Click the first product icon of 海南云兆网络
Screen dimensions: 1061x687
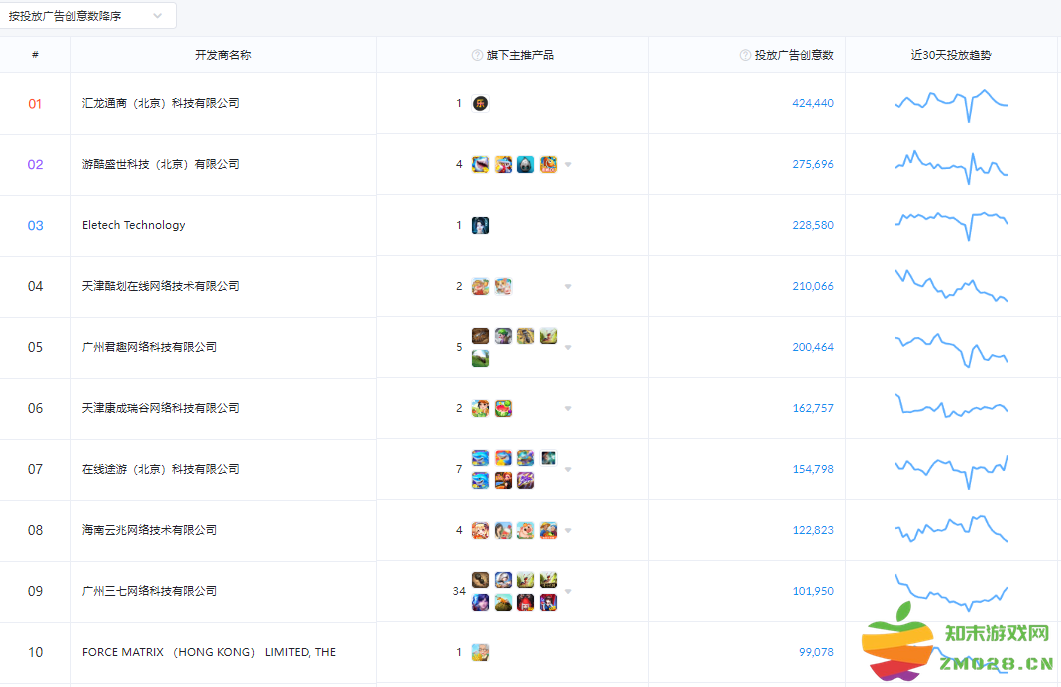pos(480,530)
